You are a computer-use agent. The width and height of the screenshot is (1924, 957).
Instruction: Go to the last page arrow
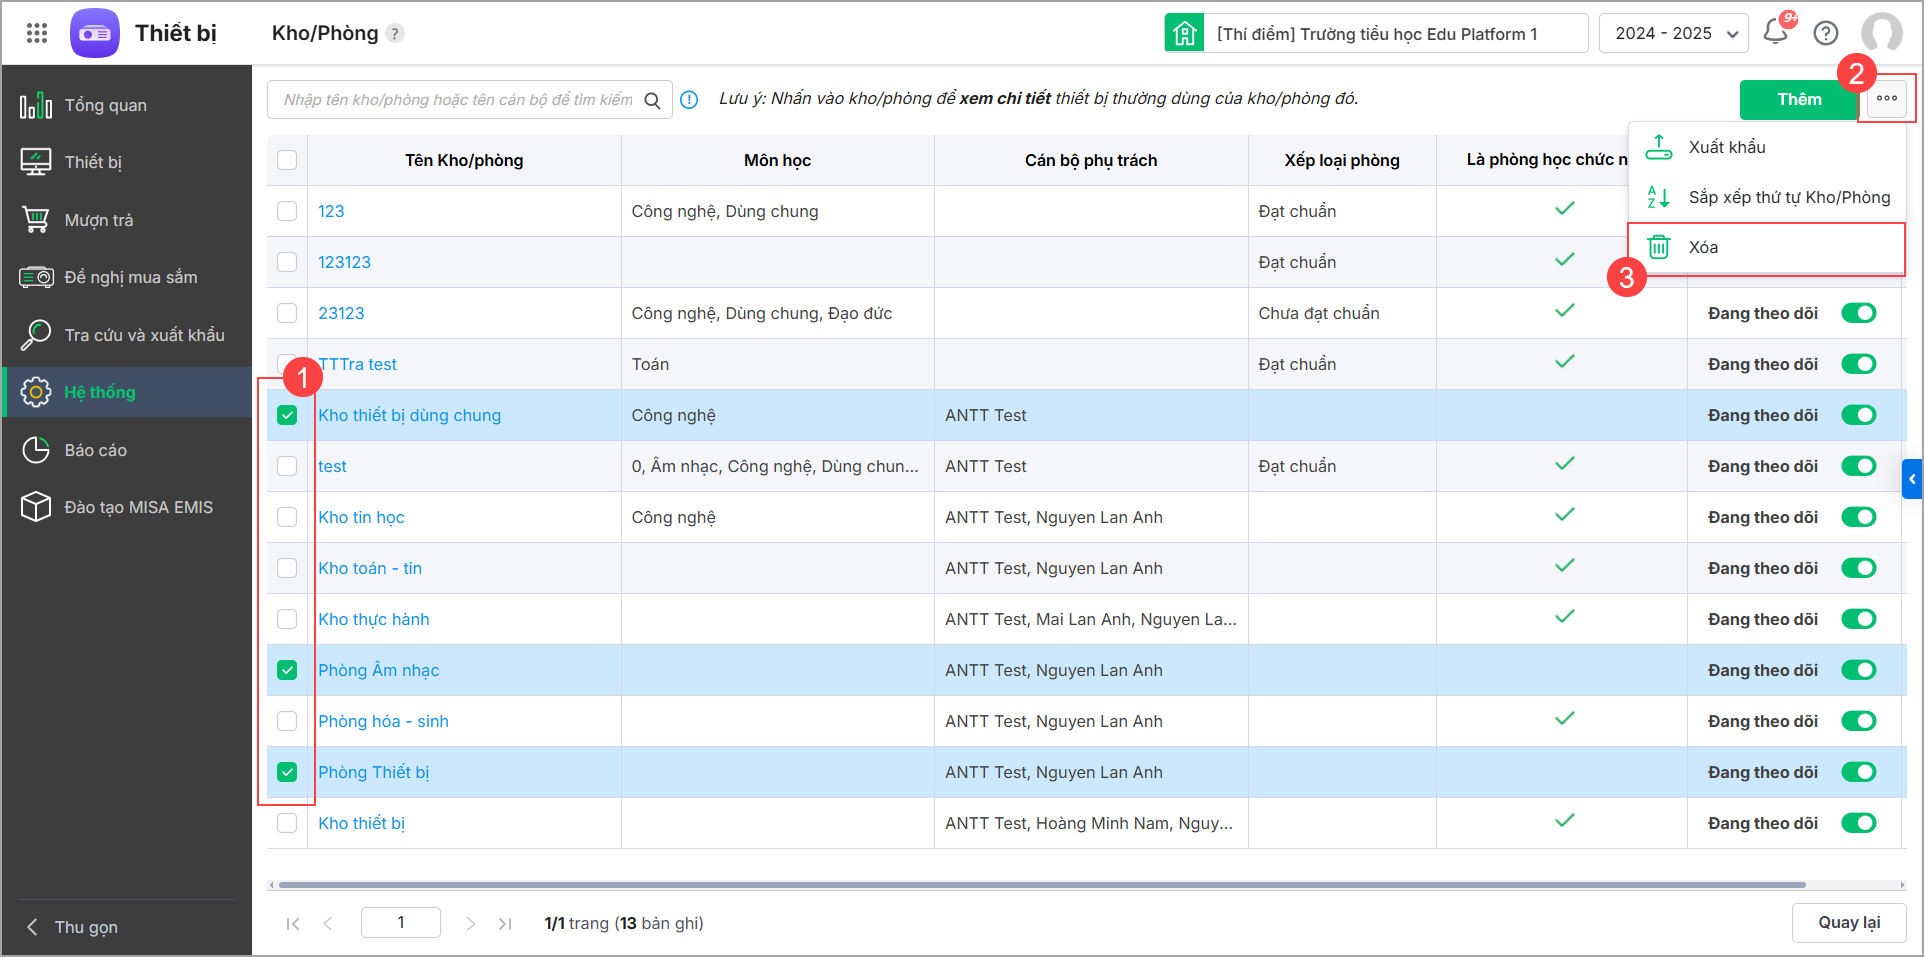pos(505,923)
